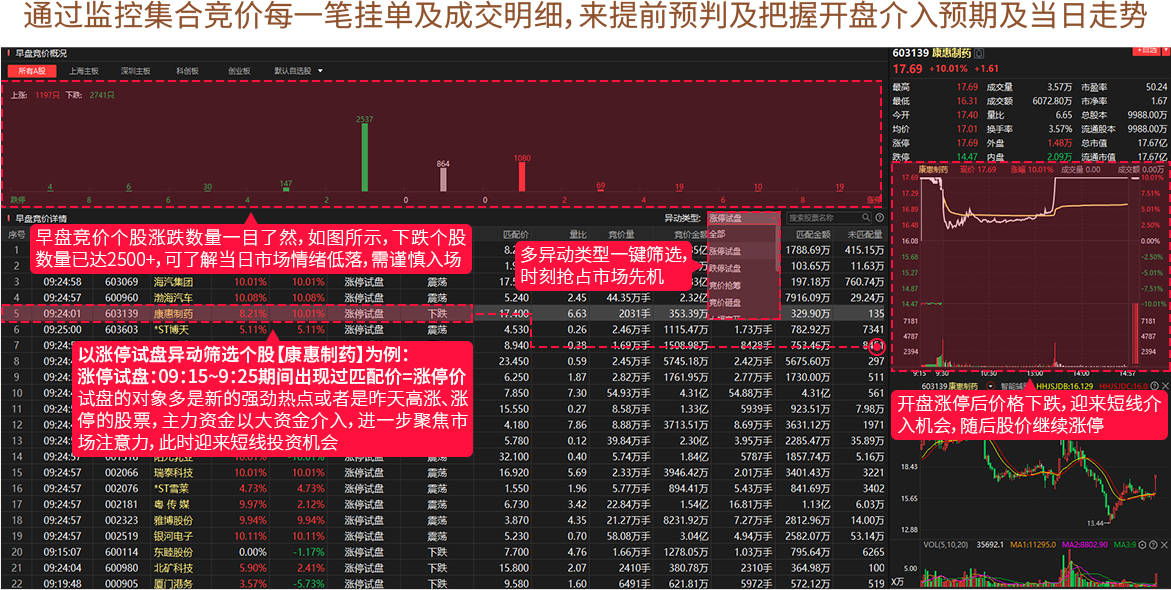Toggle the MA1:11295.0 moving average label

click(x=1033, y=542)
